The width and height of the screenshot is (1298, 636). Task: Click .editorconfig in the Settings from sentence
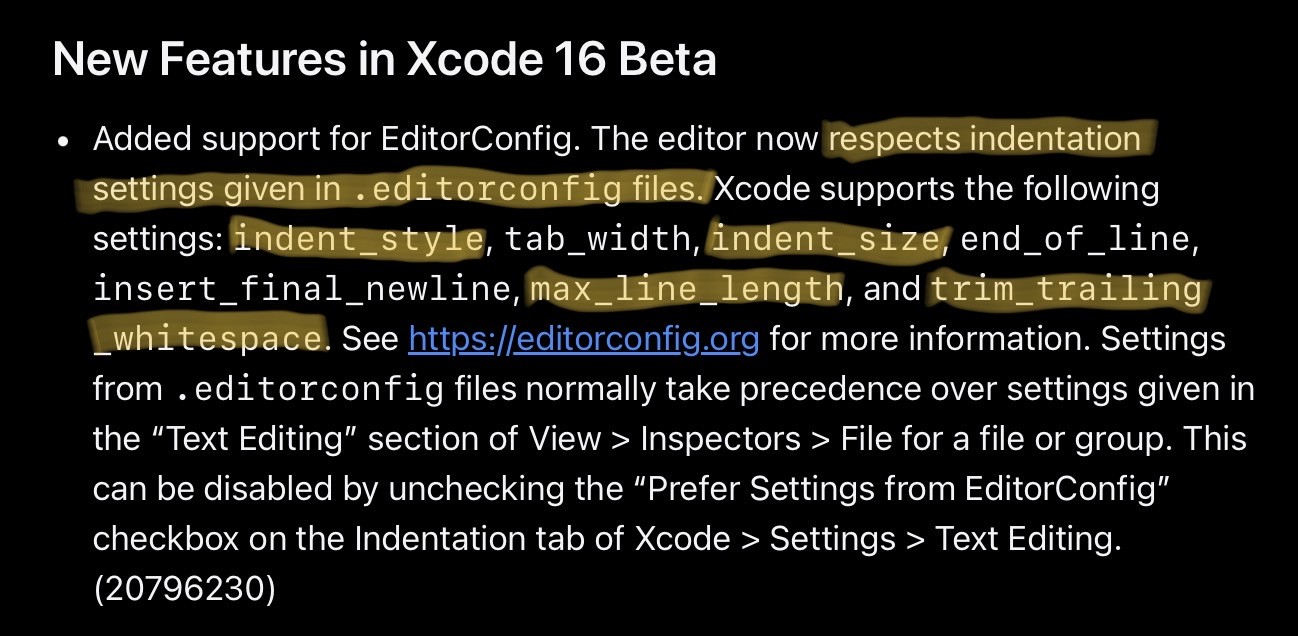308,390
